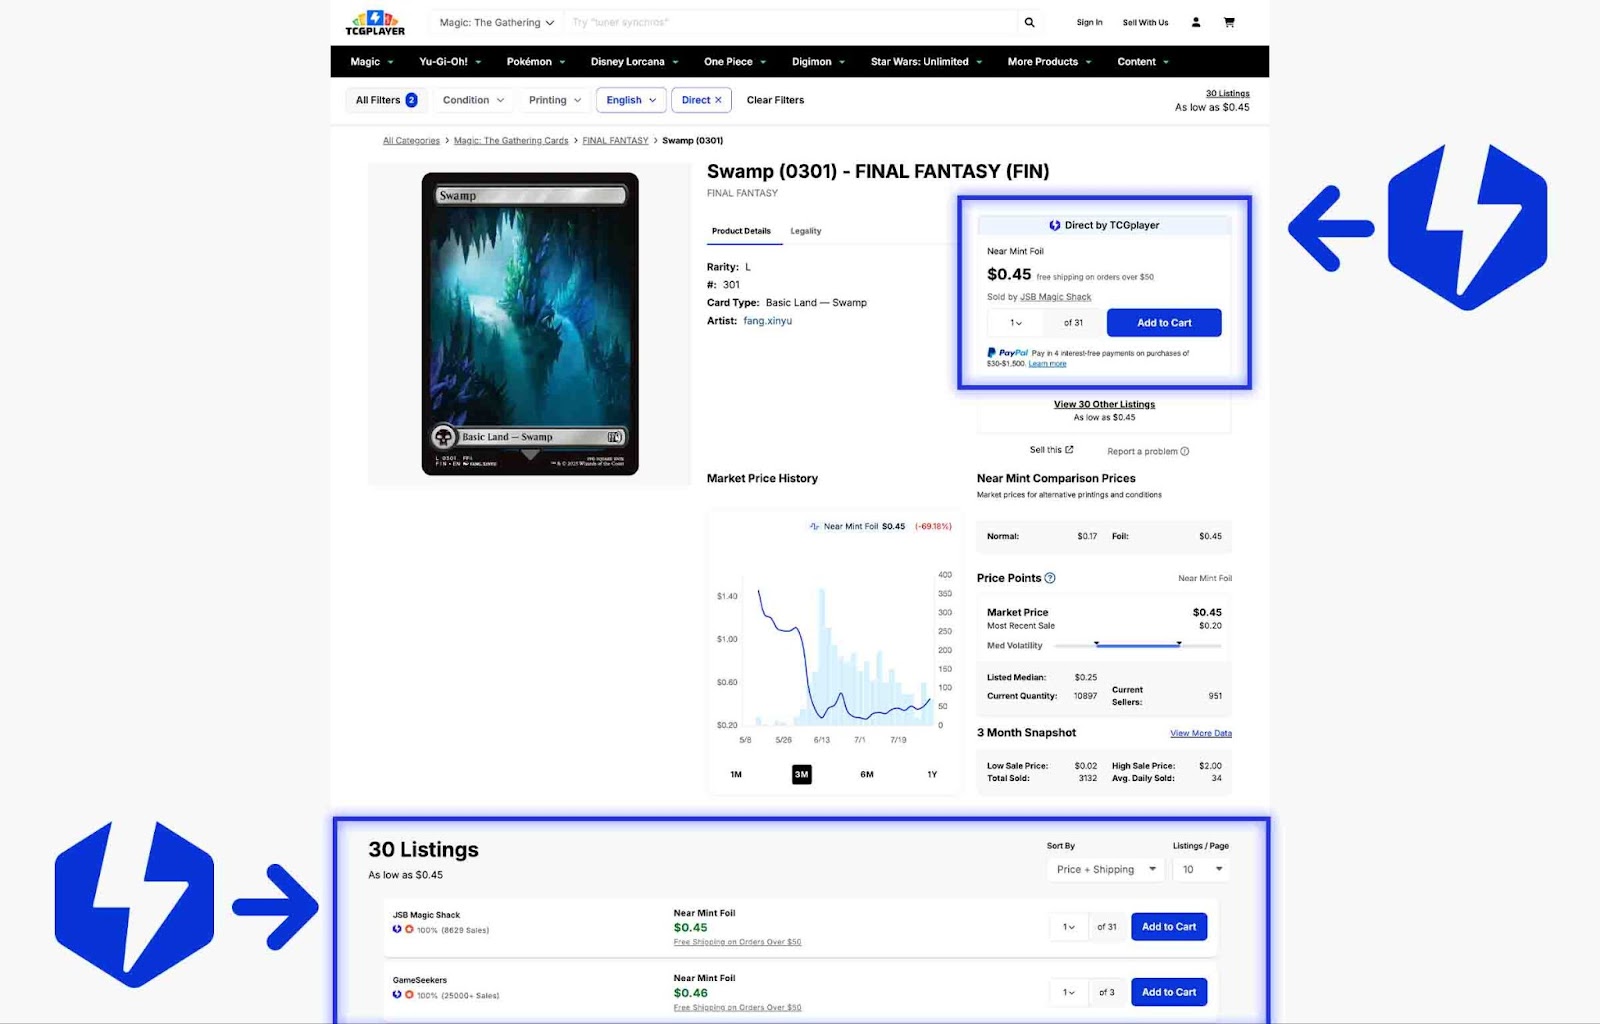Viewport: 1600px width, 1024px height.
Task: Open the user account icon
Action: 1195,22
